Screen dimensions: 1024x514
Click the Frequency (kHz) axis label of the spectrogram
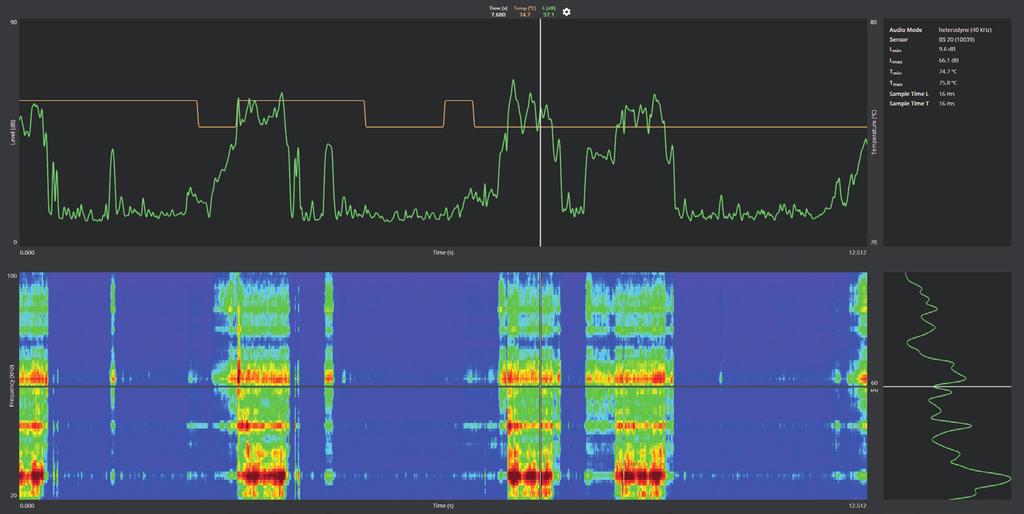(x=12, y=386)
